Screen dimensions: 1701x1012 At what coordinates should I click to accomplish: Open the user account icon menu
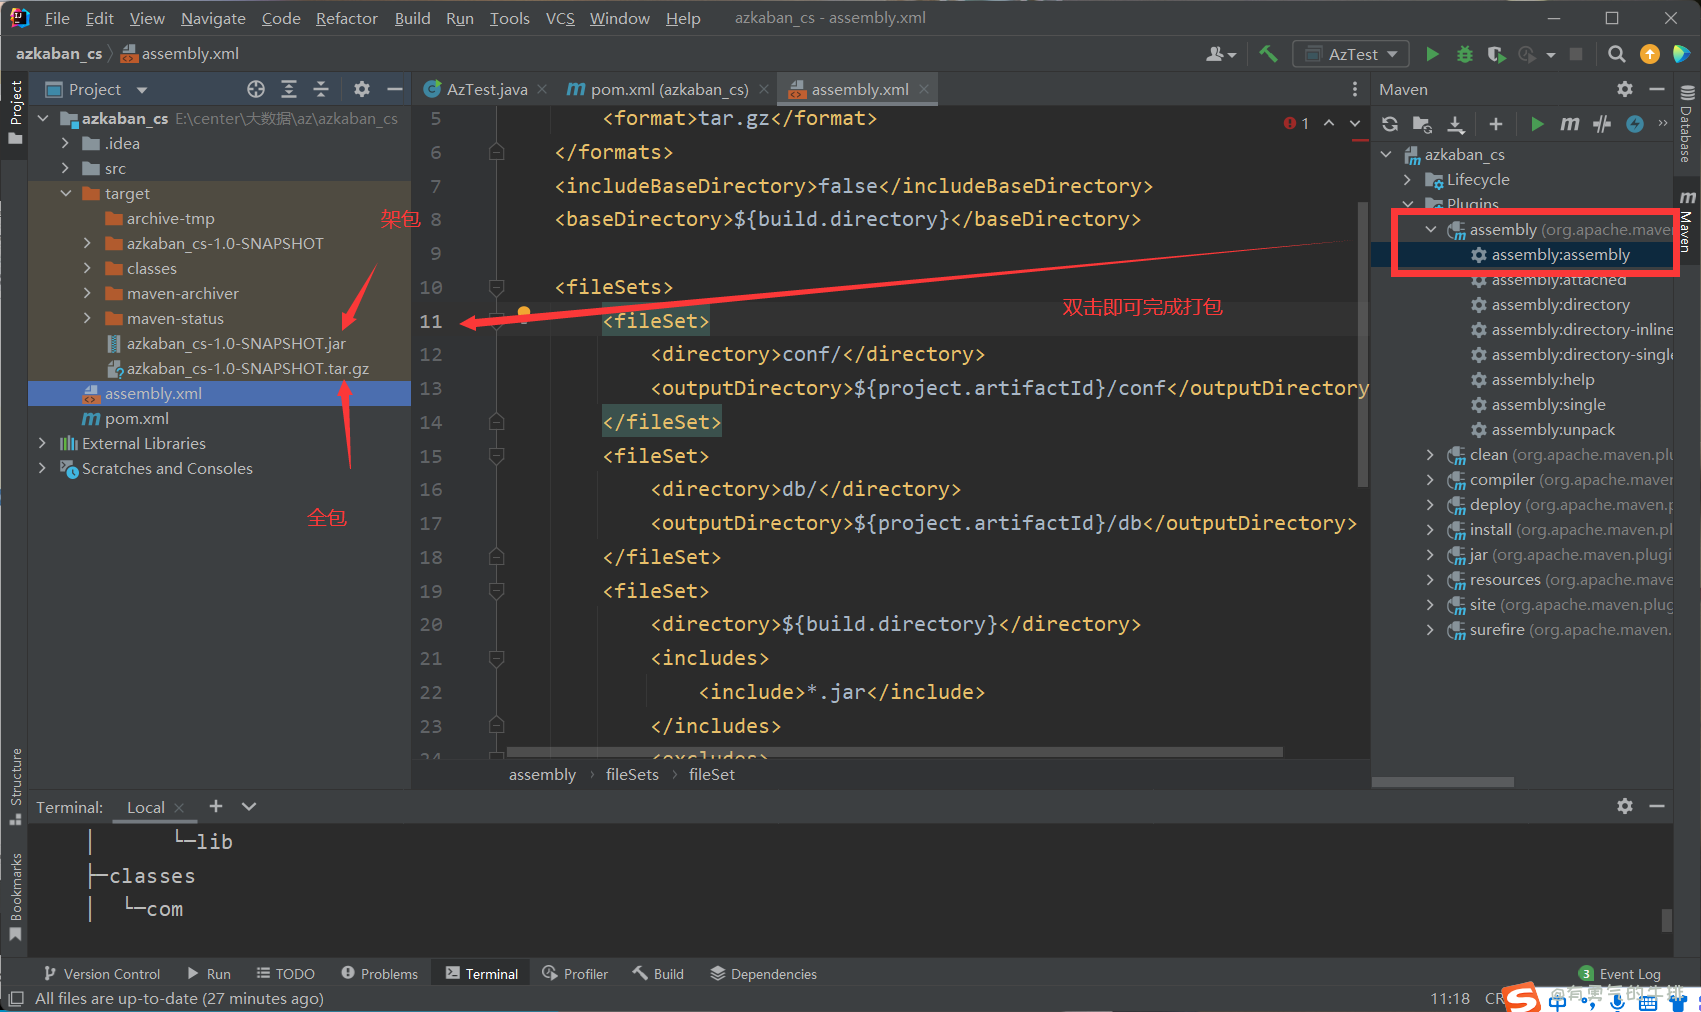pos(1220,54)
